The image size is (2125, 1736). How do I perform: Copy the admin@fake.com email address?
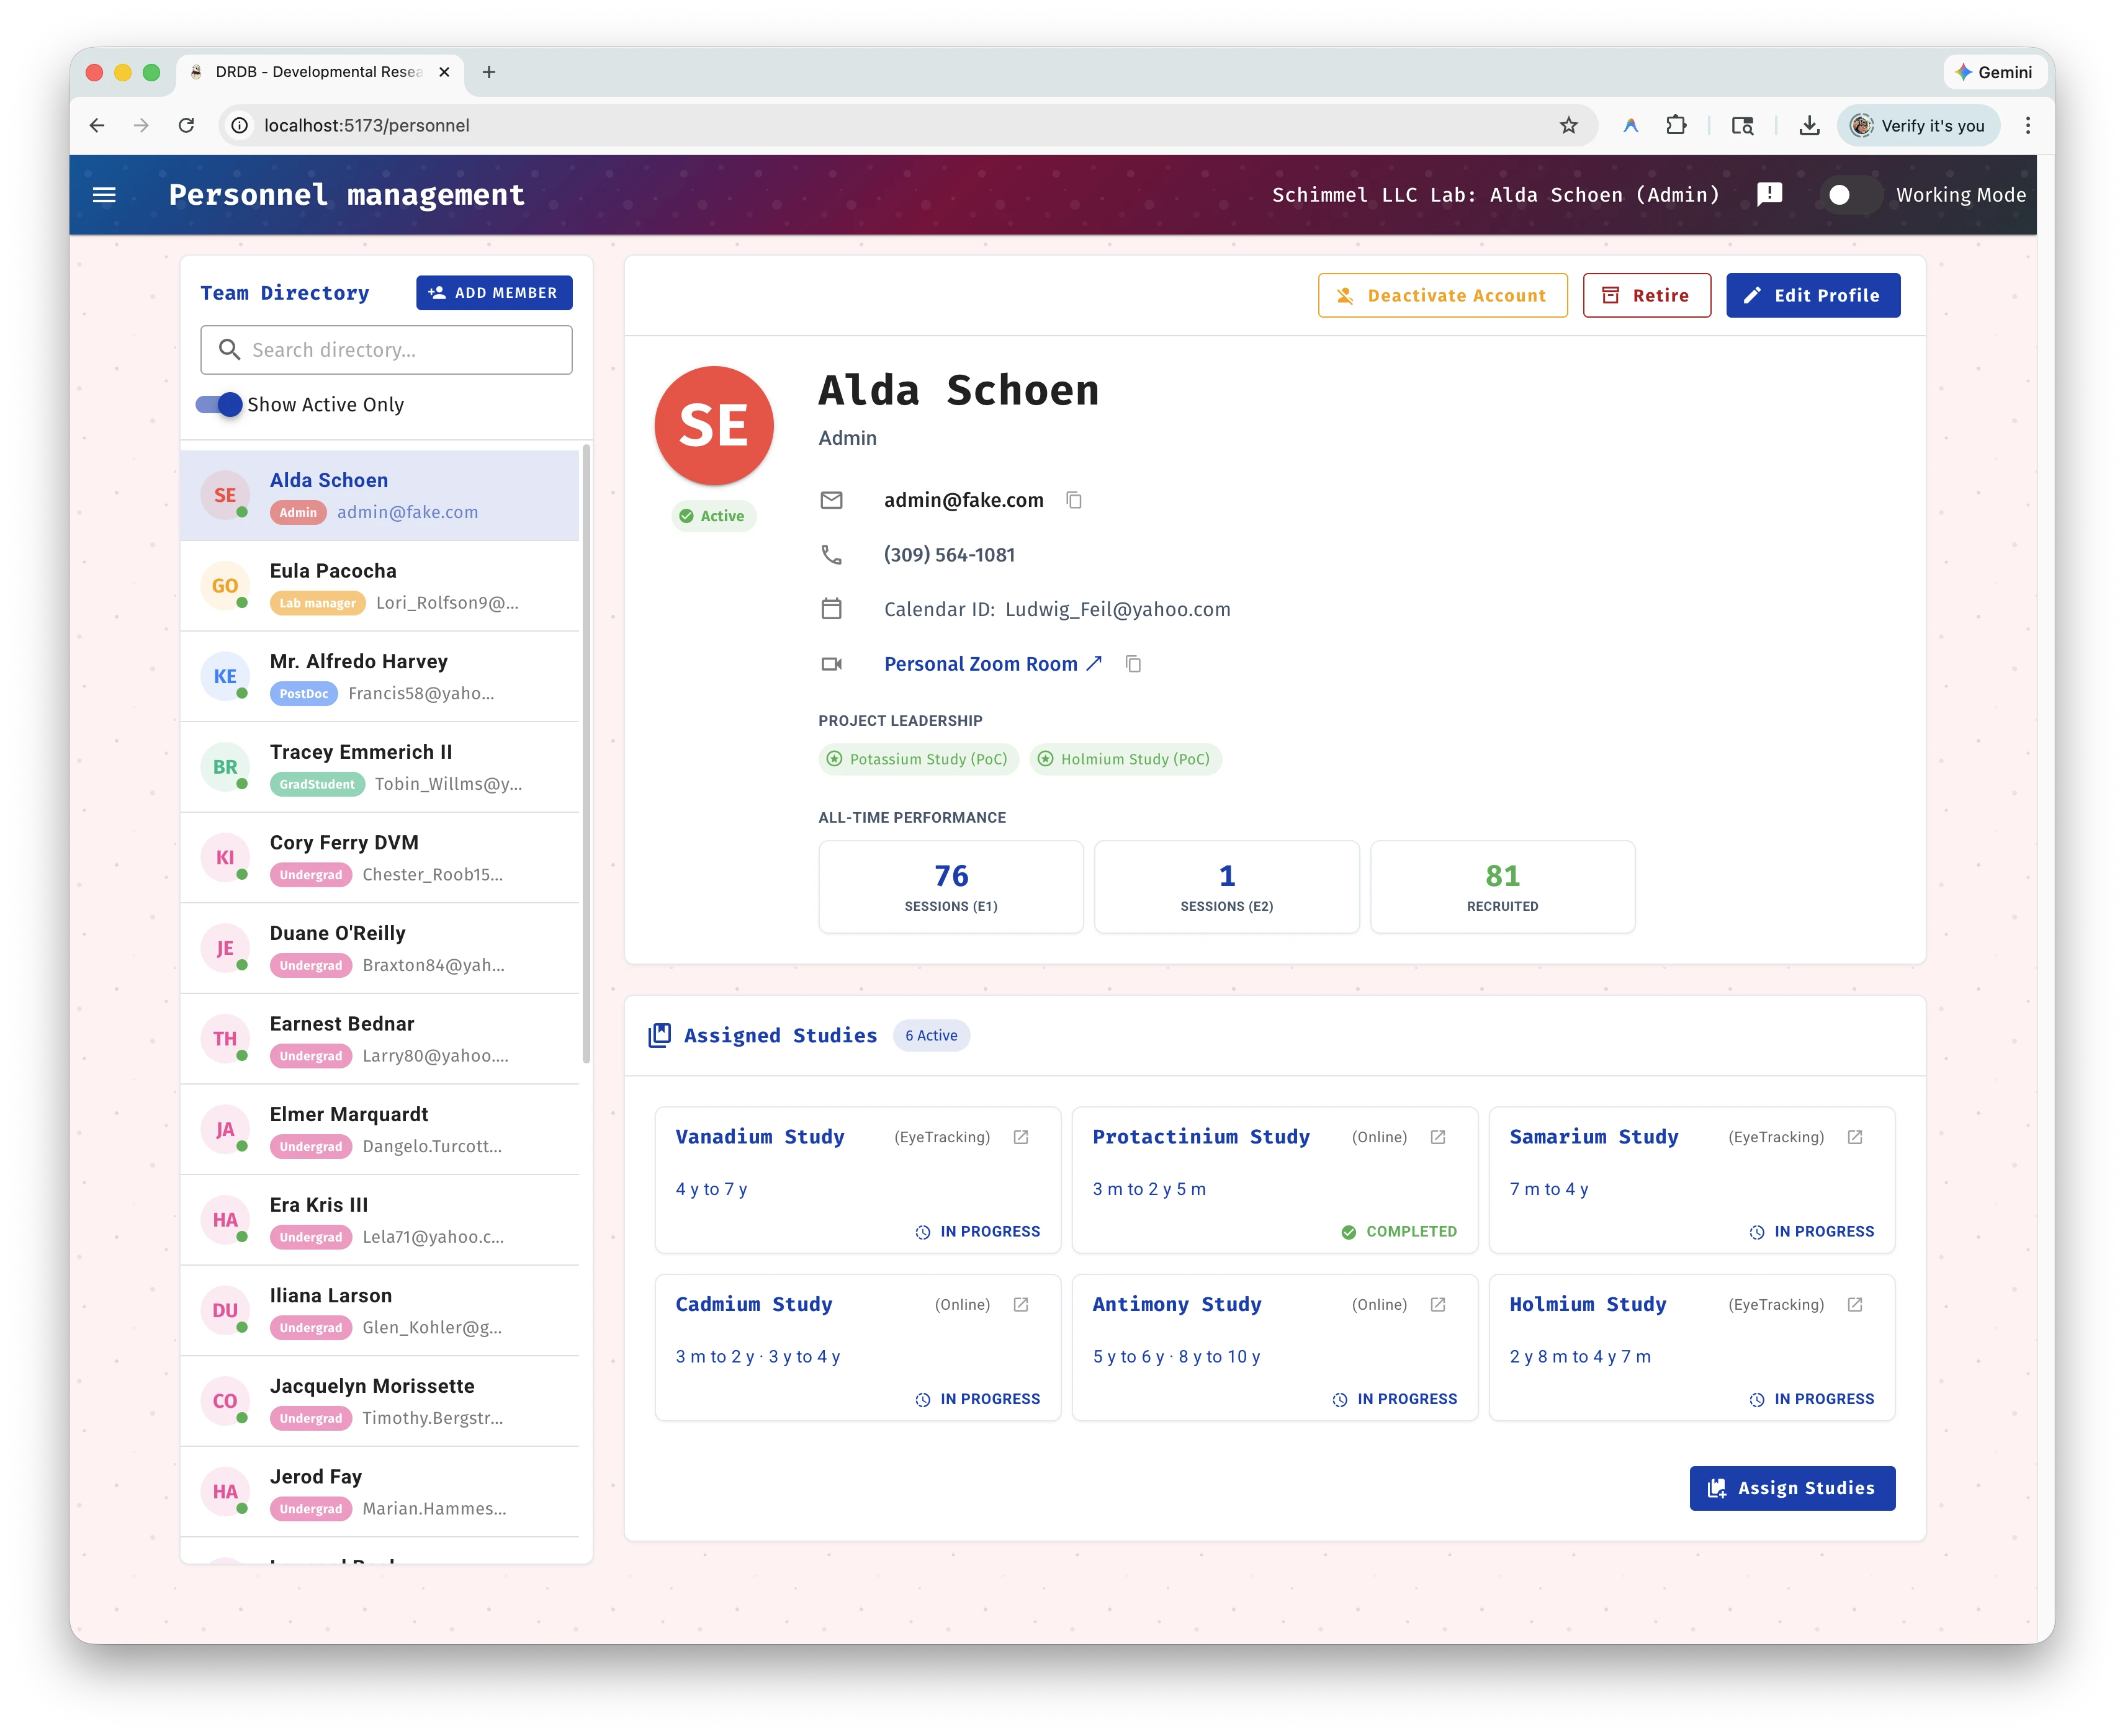coord(1074,500)
